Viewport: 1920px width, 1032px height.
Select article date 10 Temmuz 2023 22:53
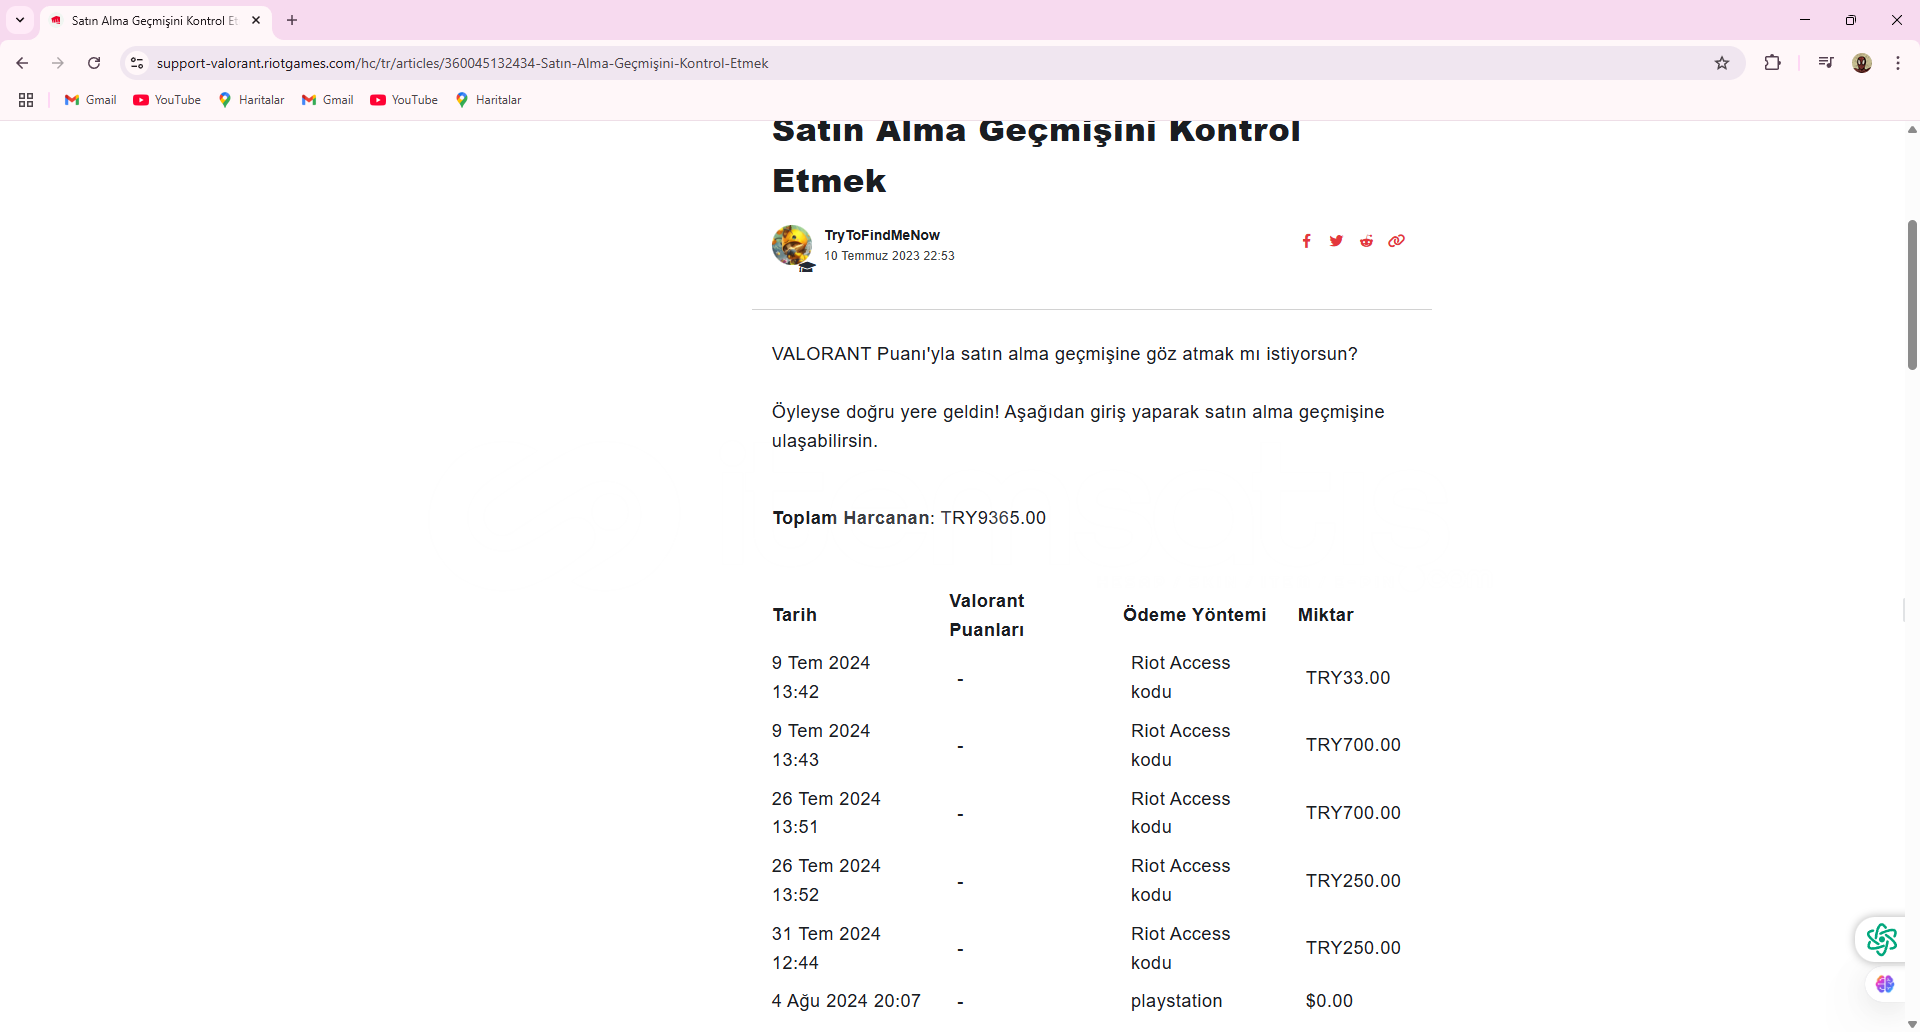(889, 256)
